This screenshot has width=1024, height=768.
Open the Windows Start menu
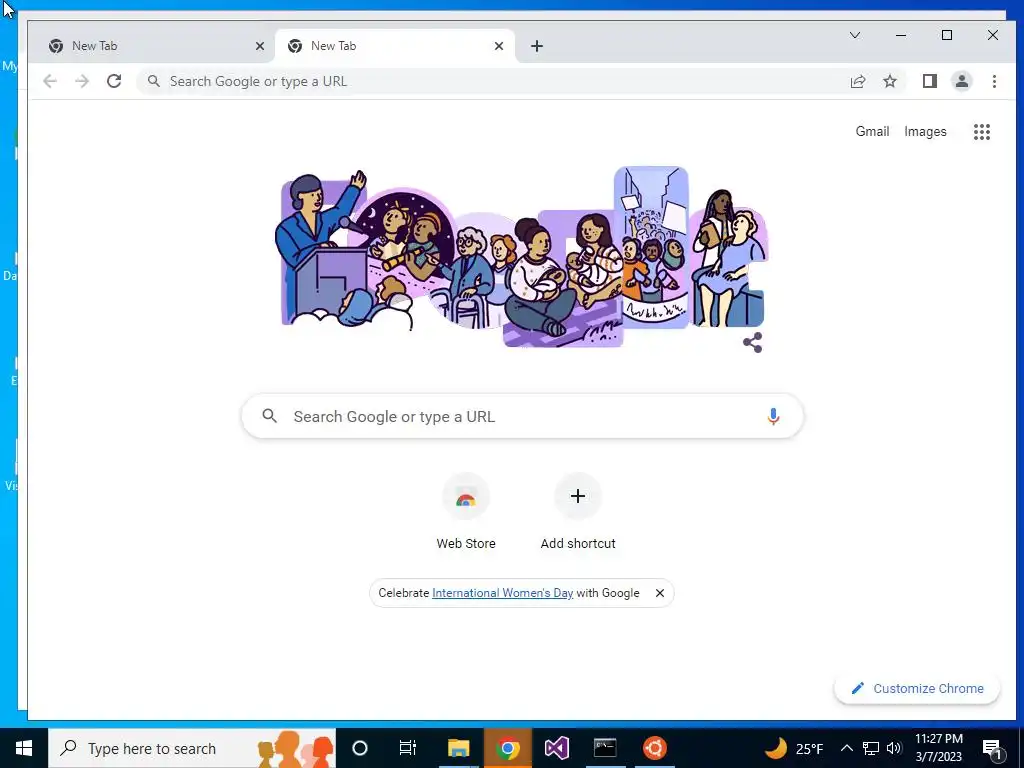pos(24,748)
